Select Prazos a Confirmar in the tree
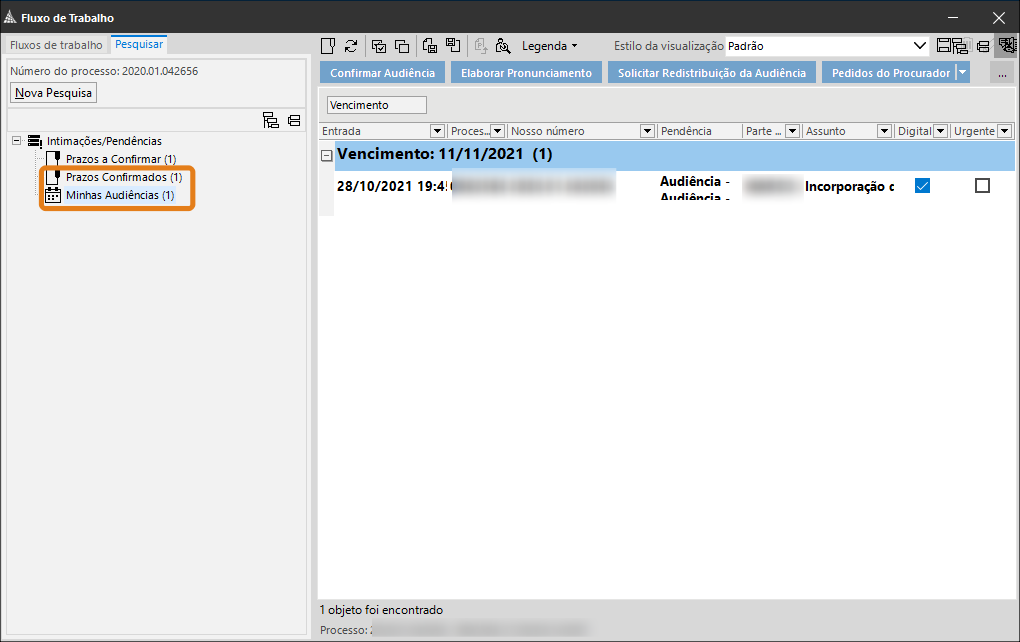1020x642 pixels. click(x=113, y=159)
